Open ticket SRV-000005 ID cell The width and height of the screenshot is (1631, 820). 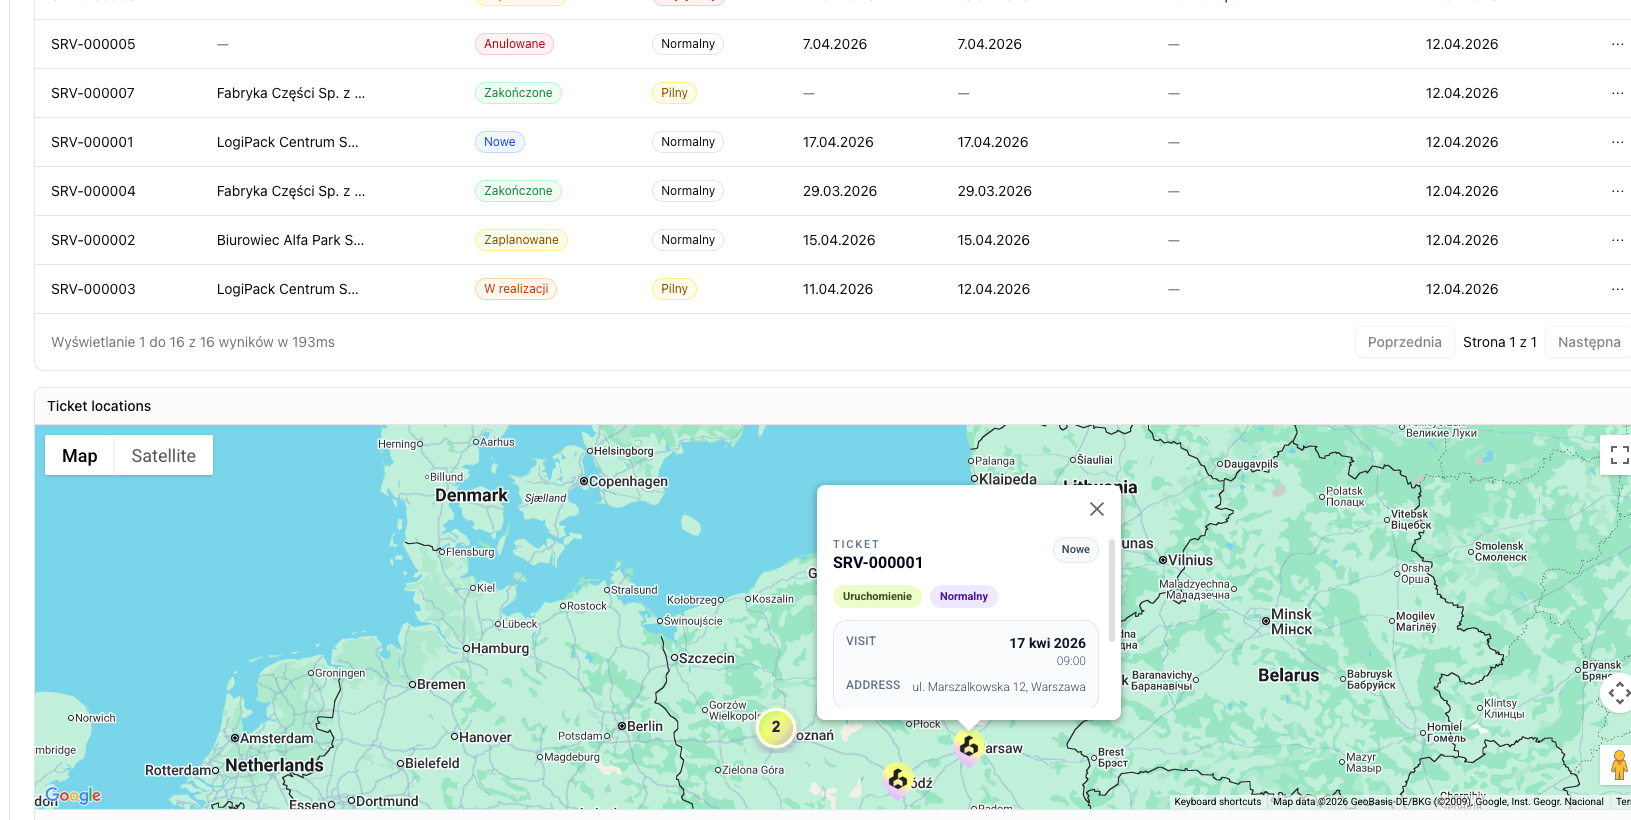(x=93, y=44)
